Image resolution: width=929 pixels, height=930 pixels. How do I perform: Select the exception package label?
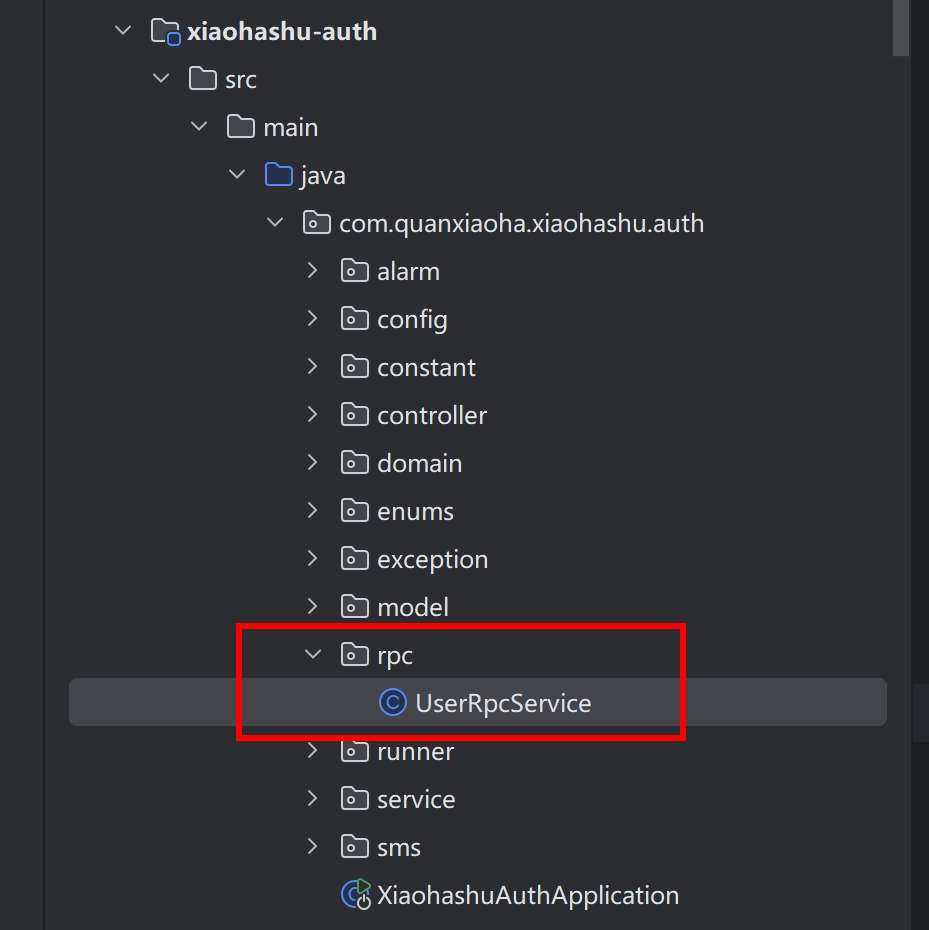(x=432, y=559)
